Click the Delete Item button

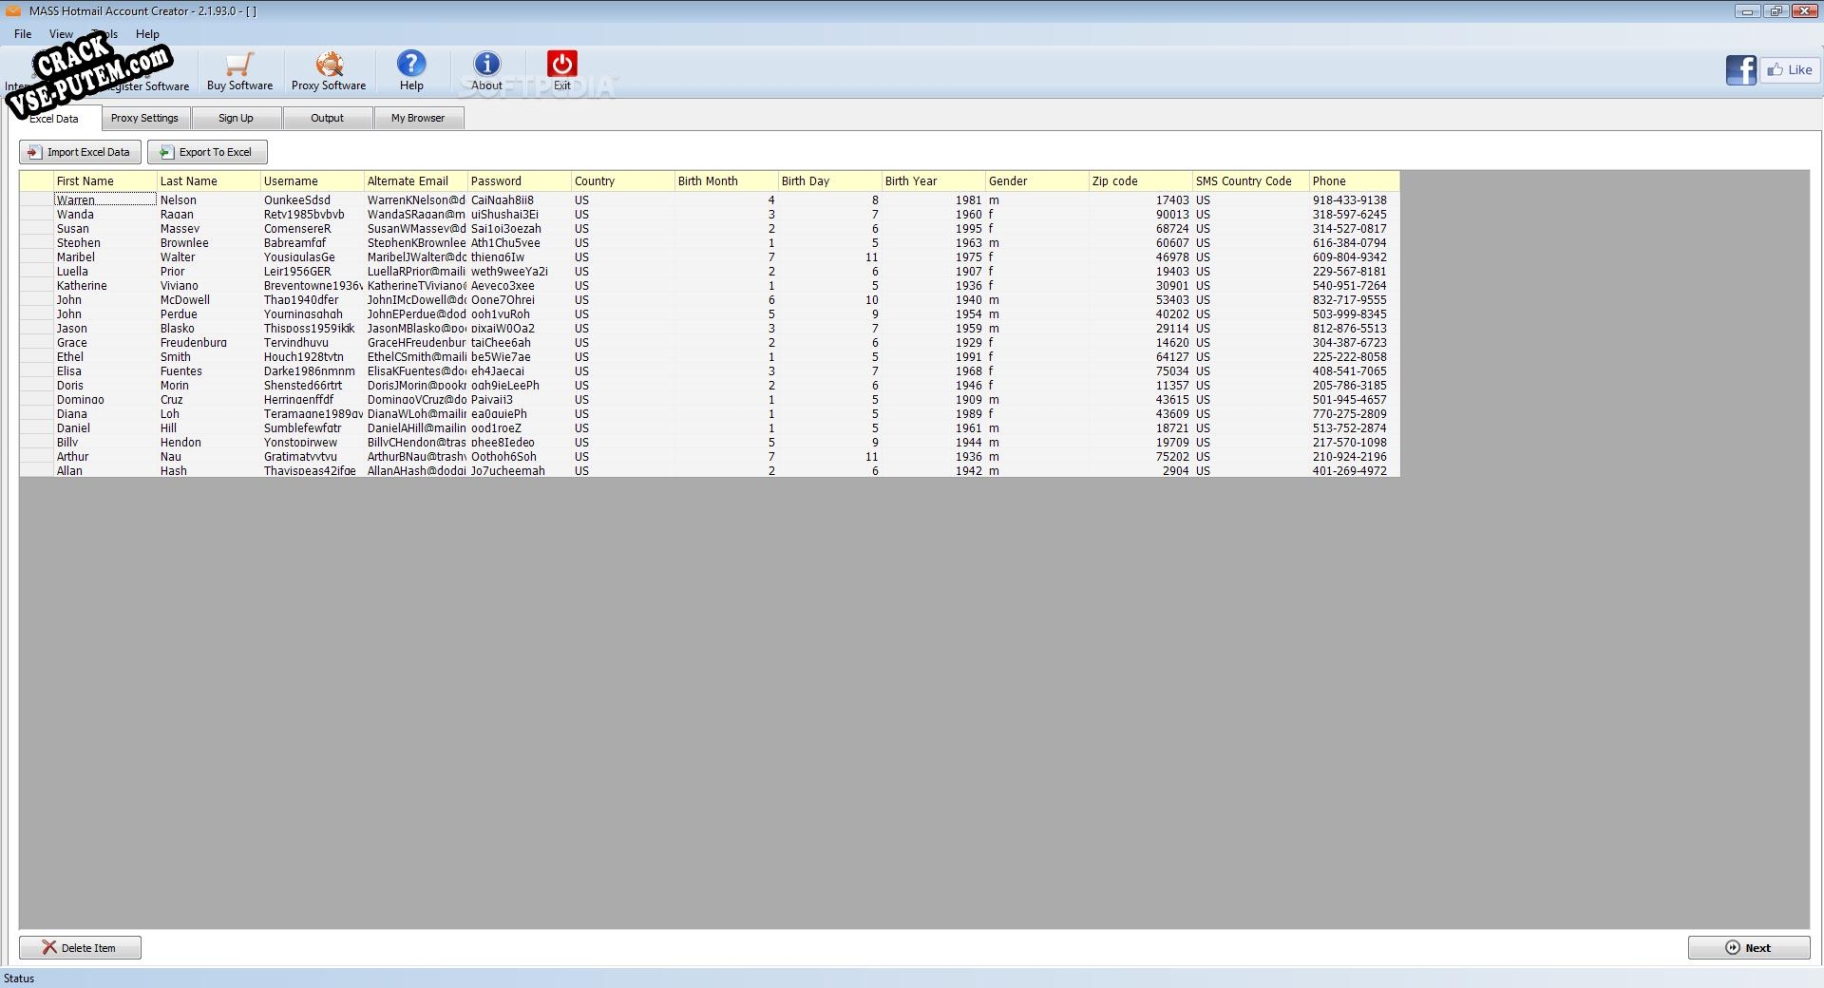click(x=80, y=948)
